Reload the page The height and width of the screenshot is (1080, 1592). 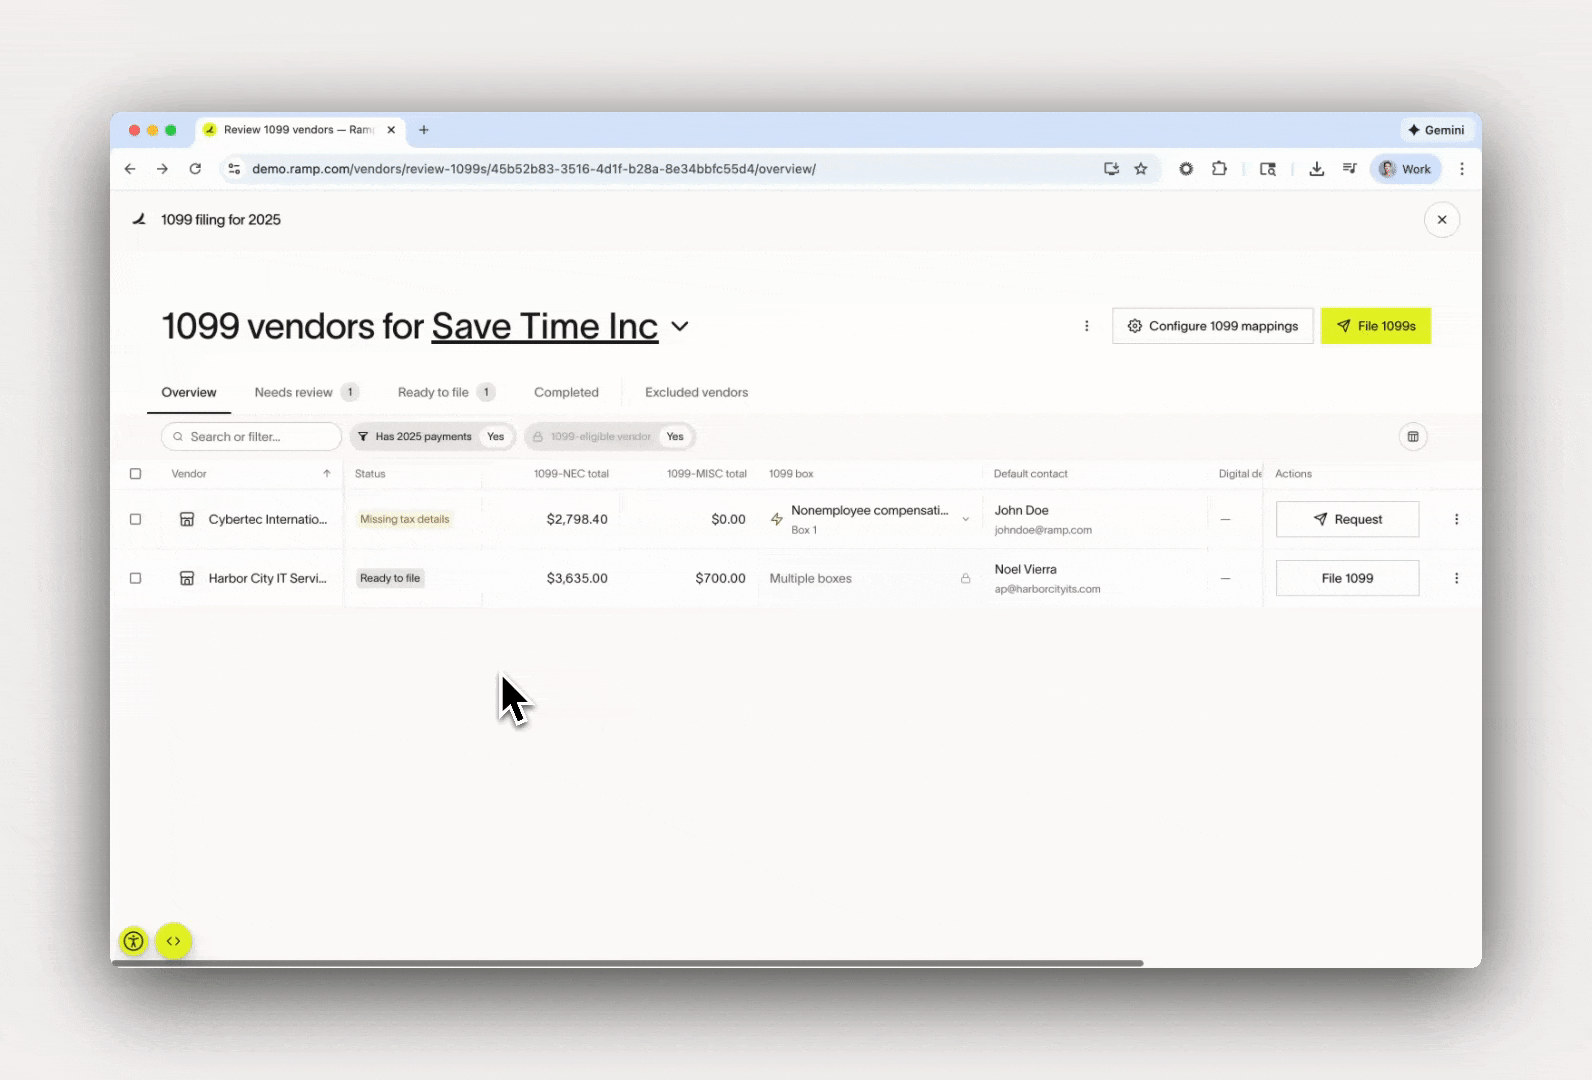click(x=195, y=169)
